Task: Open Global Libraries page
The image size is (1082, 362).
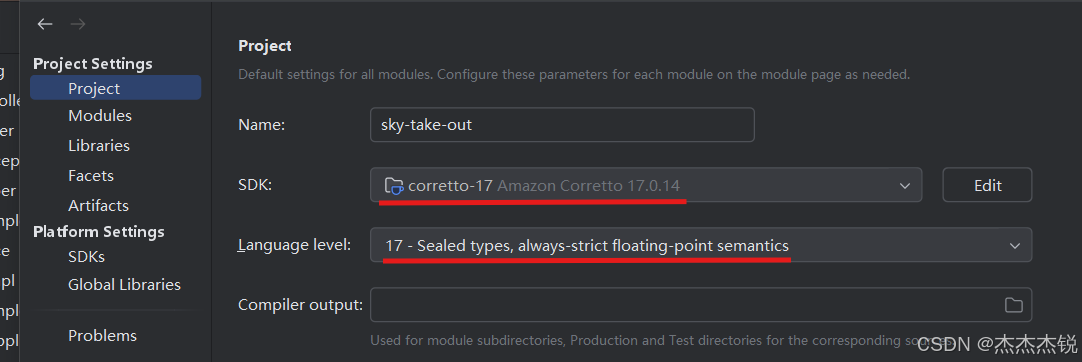Action: (124, 285)
